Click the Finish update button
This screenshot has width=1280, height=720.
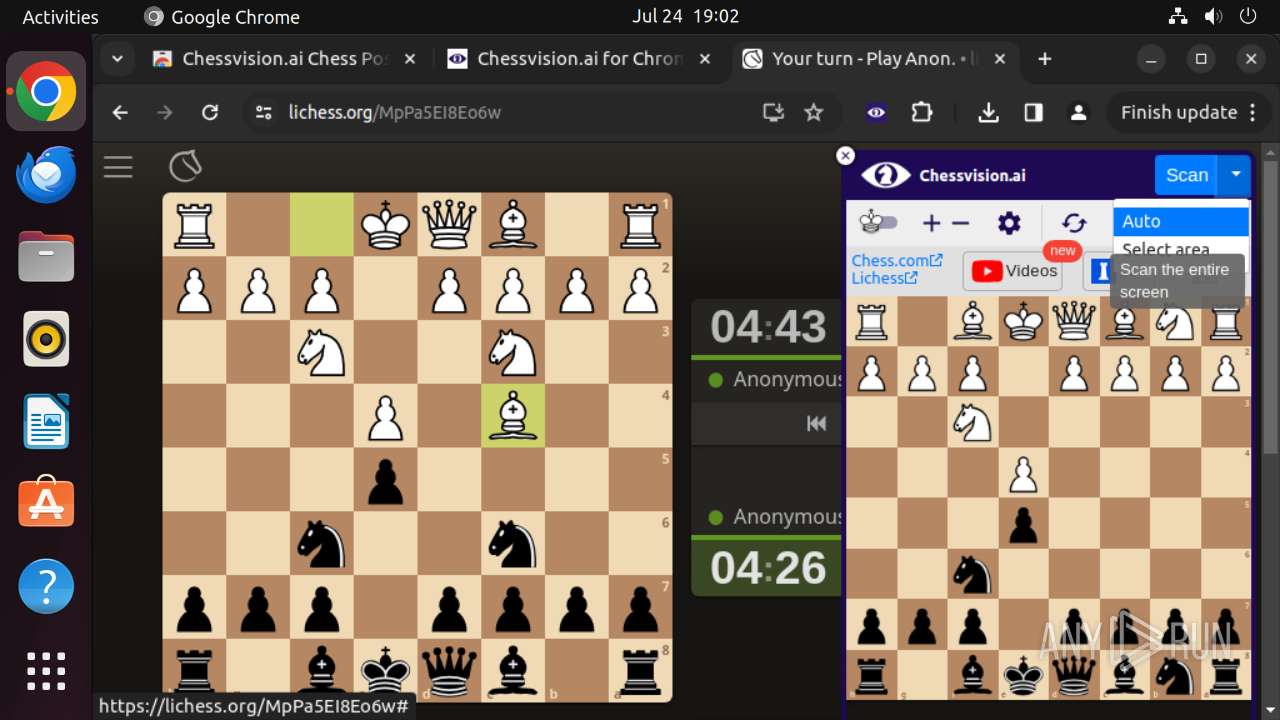tap(1178, 113)
